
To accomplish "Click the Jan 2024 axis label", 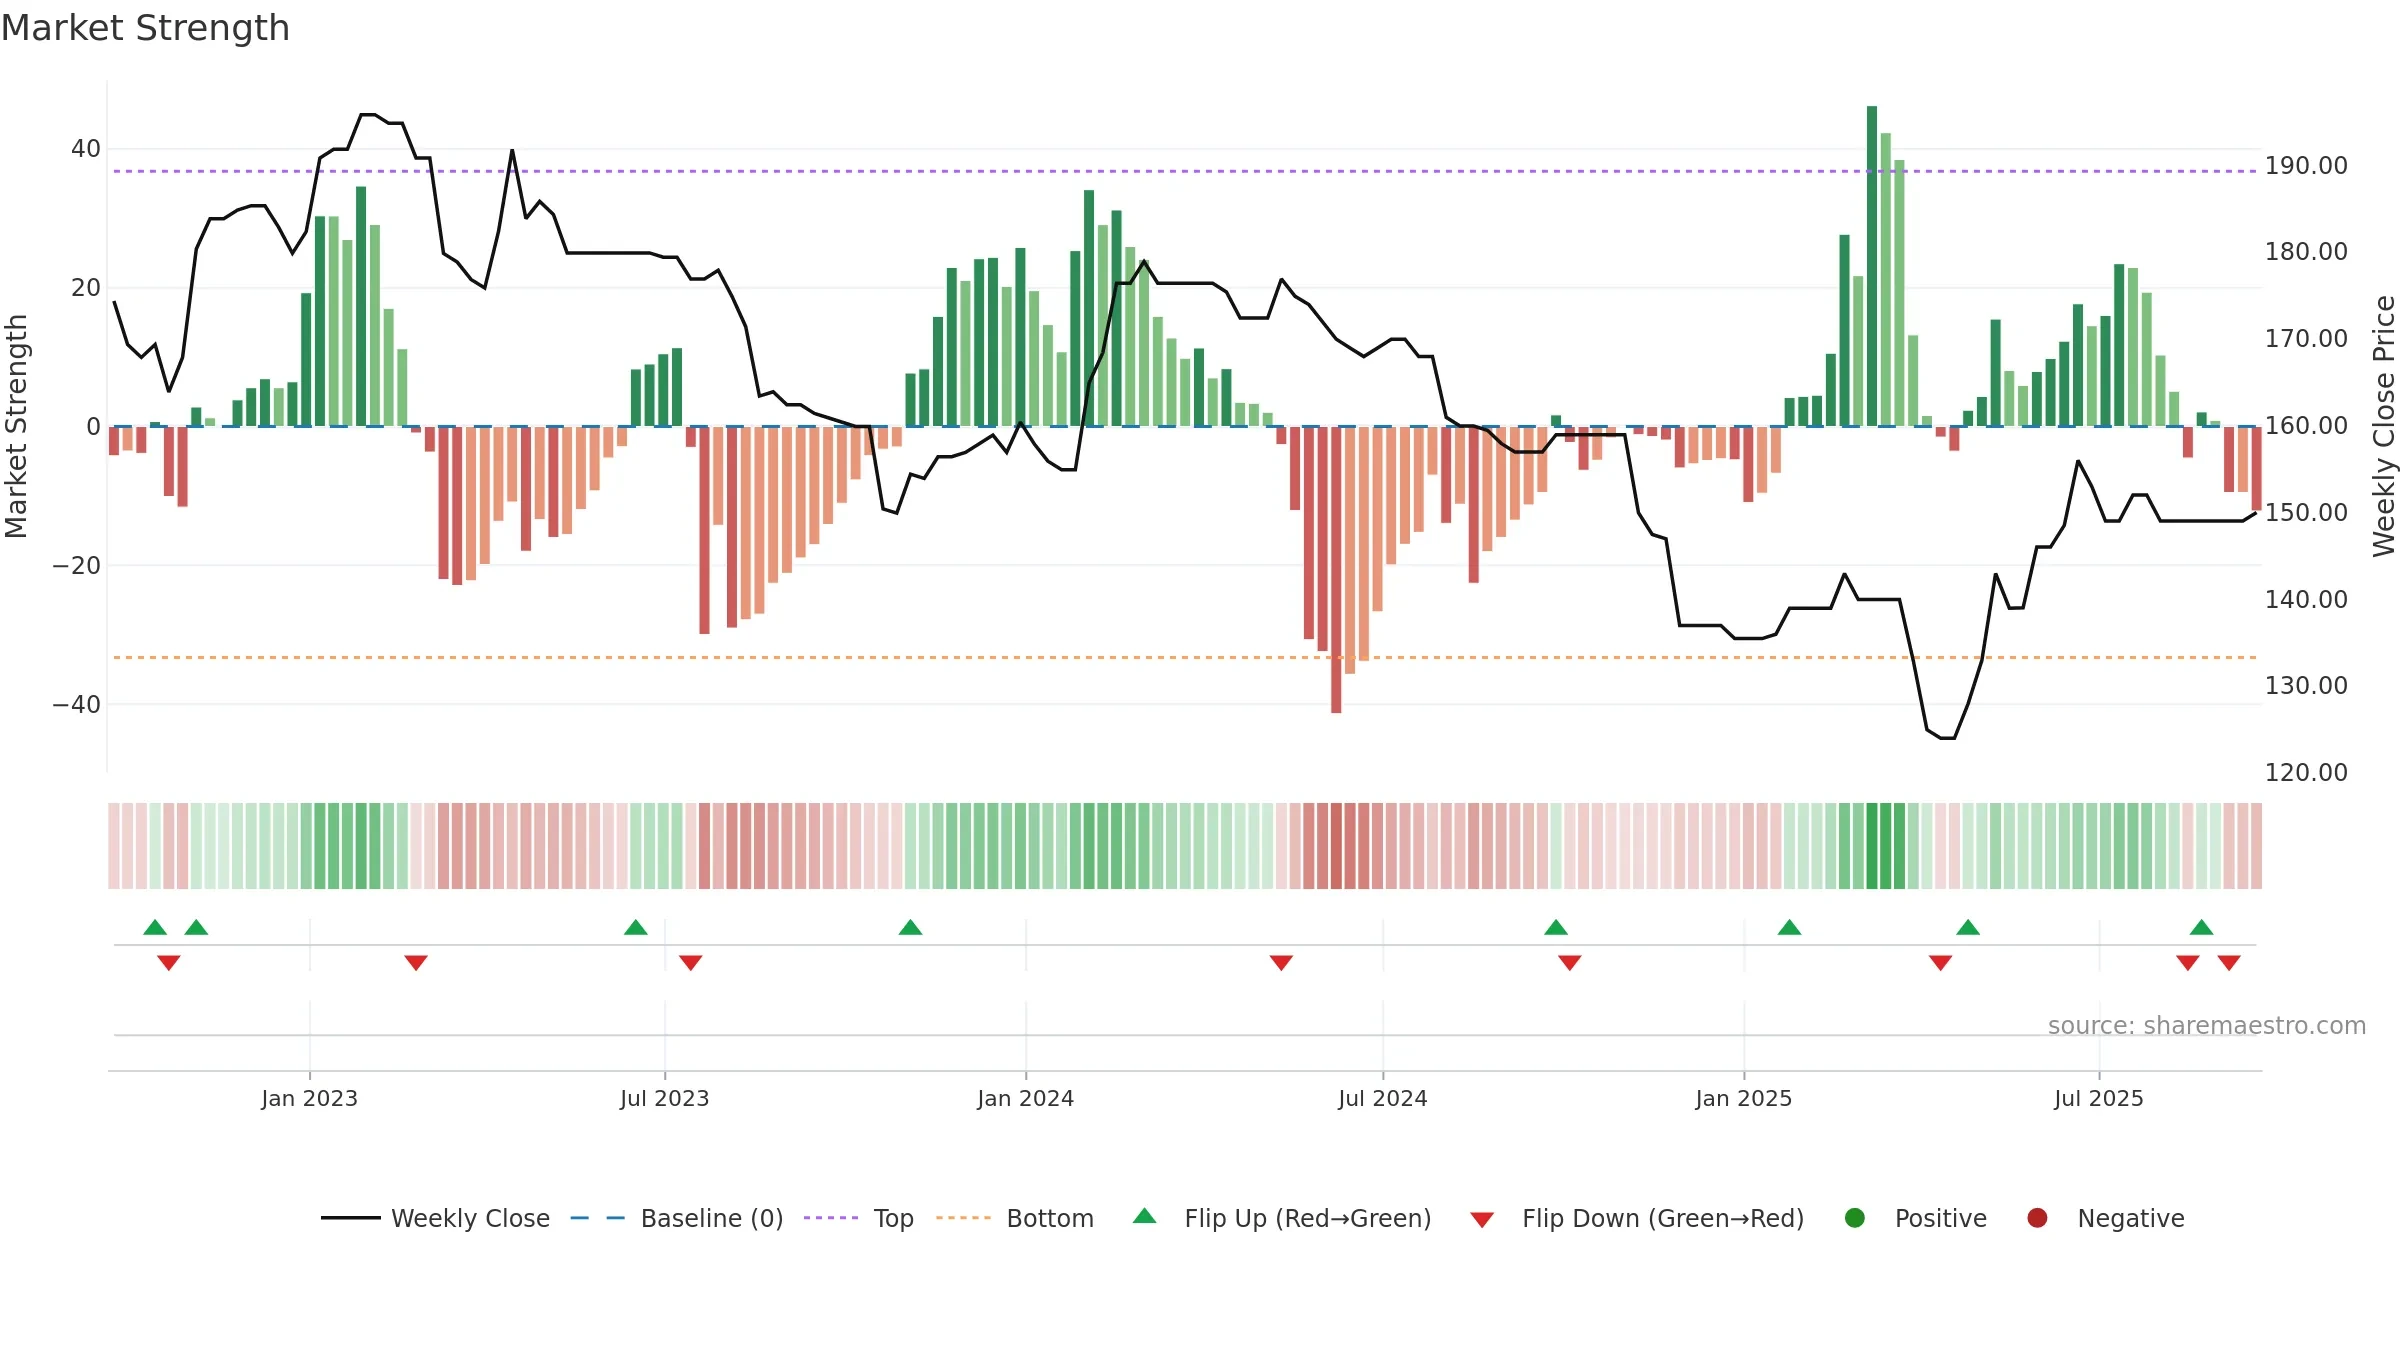I will point(1026,1098).
